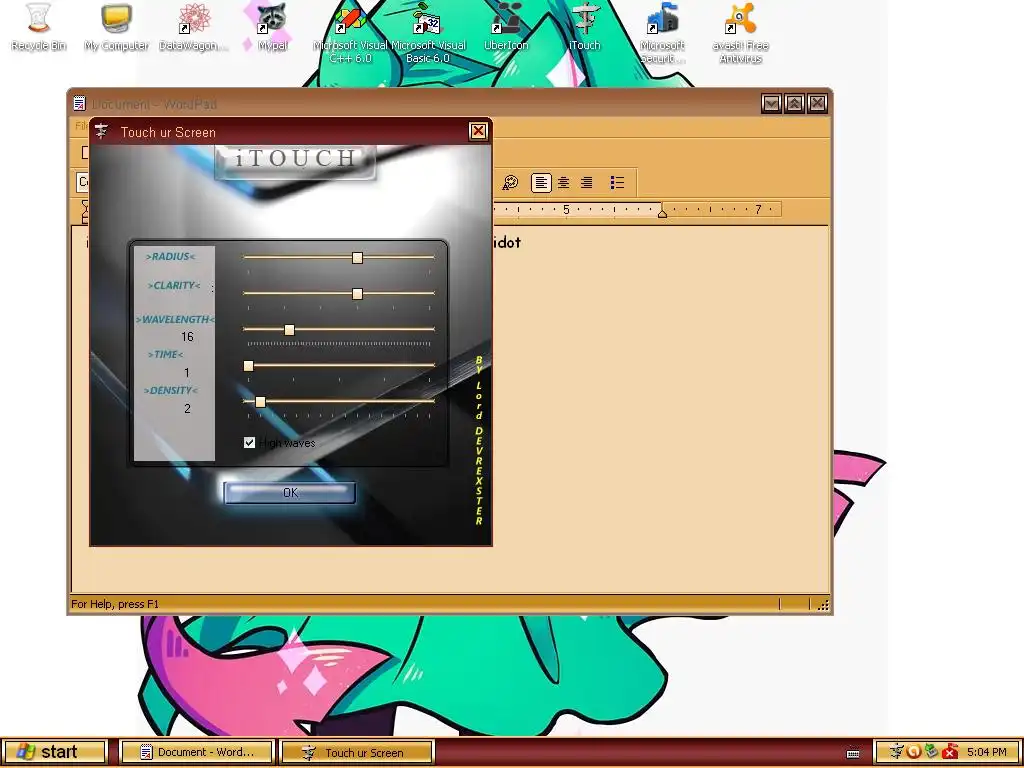The height and width of the screenshot is (768, 1024).
Task: Select the DataWagon desktop shortcut
Action: (x=194, y=27)
